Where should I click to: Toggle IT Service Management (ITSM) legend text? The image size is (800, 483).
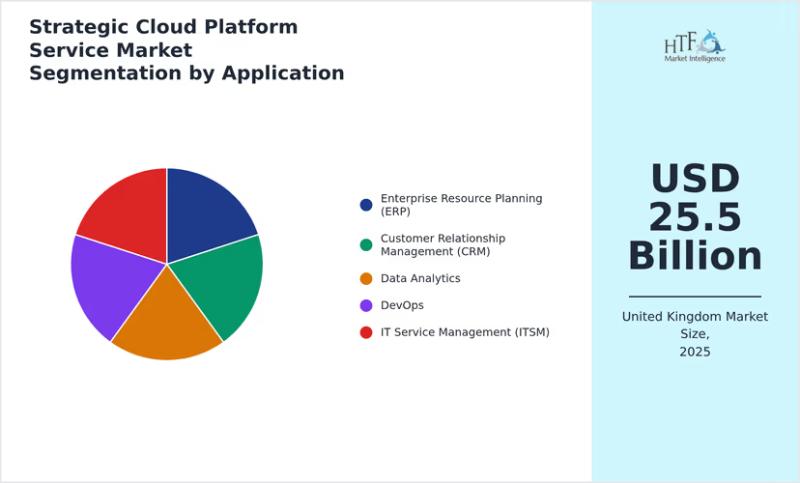[x=465, y=332]
